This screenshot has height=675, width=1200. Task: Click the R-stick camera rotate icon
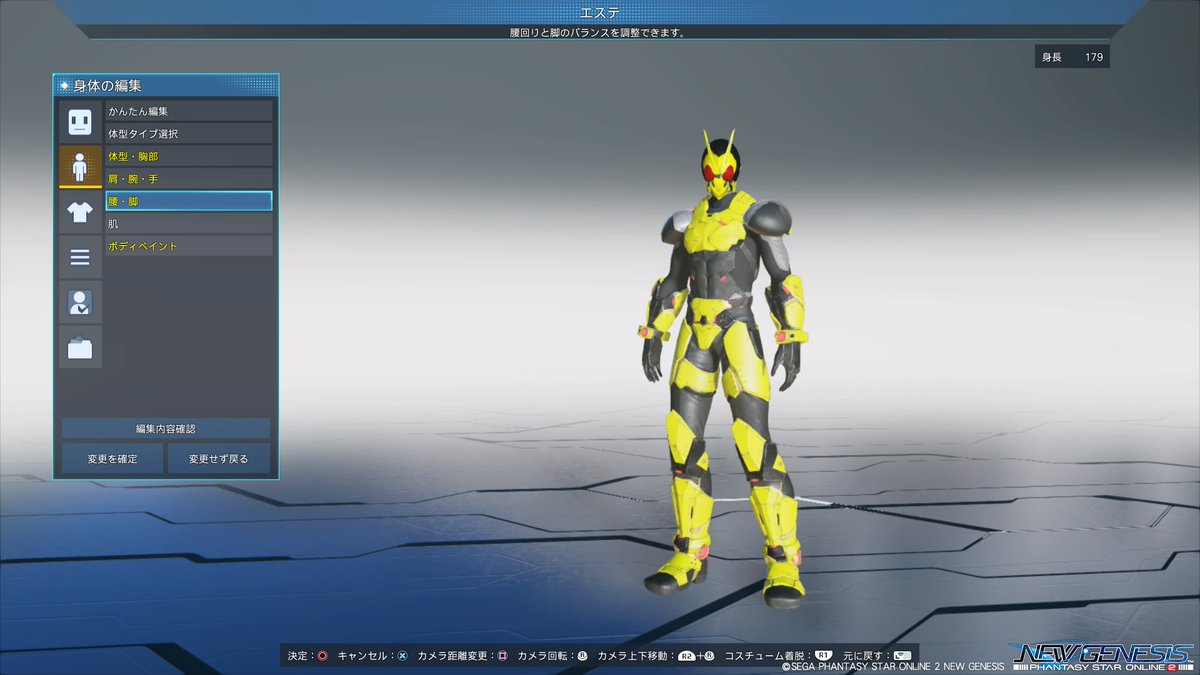tap(582, 656)
